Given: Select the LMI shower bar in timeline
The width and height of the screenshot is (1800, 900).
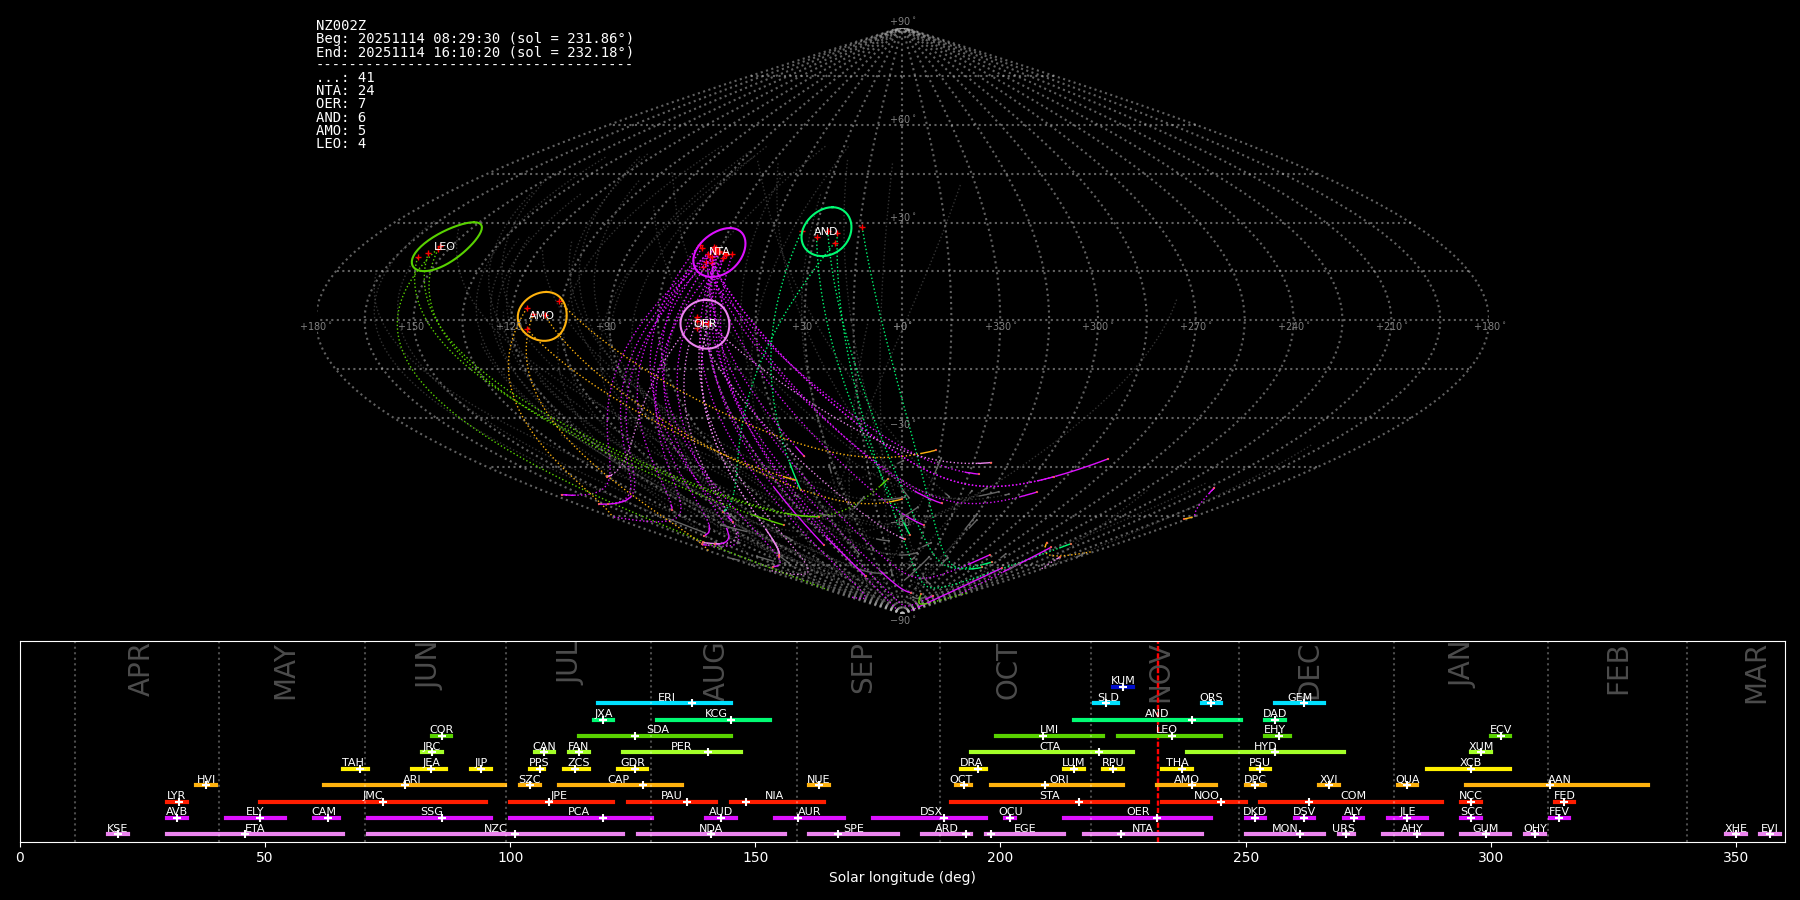Looking at the screenshot, I should click(x=1049, y=736).
